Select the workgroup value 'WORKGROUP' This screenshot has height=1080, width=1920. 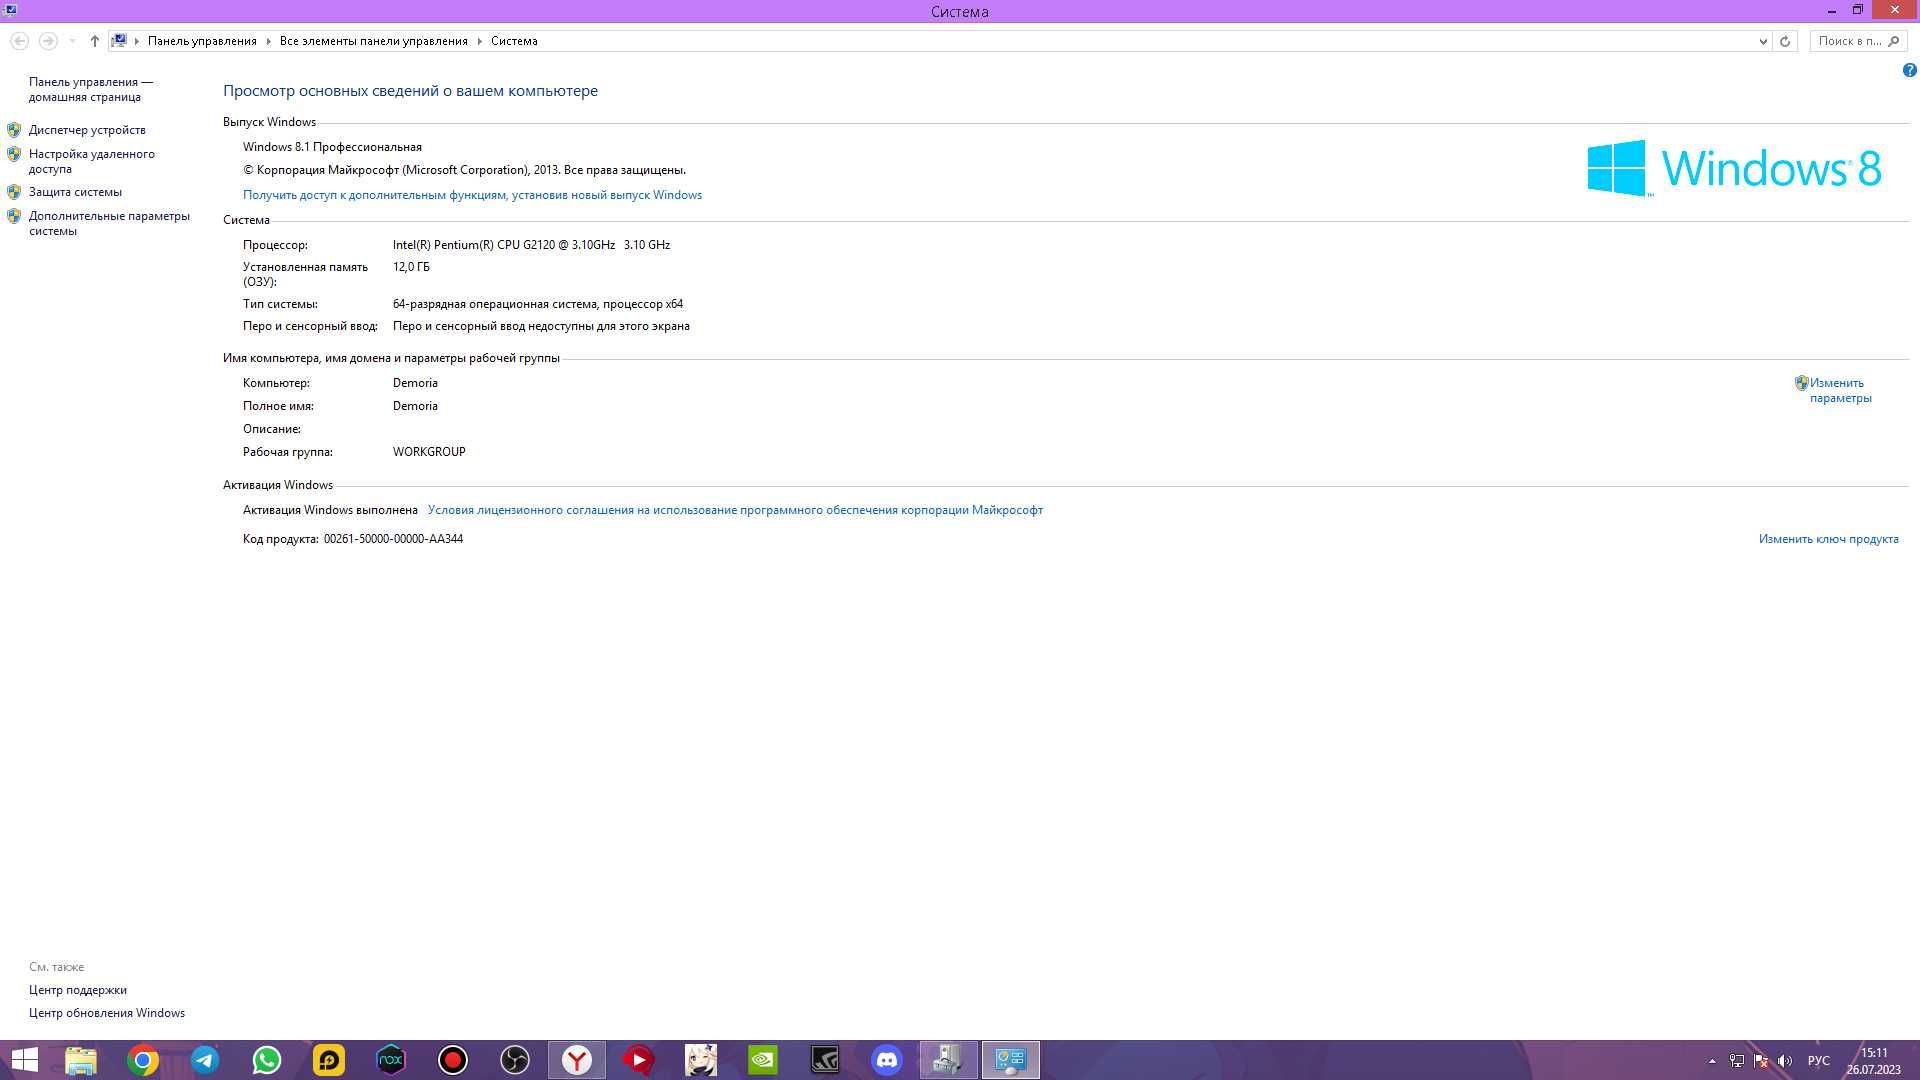[429, 452]
